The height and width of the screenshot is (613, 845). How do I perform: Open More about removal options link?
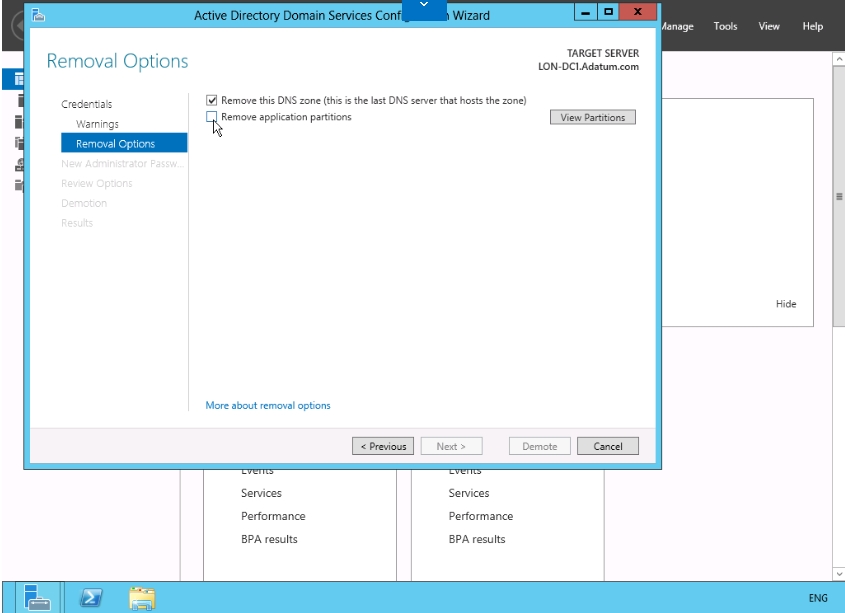coord(267,405)
